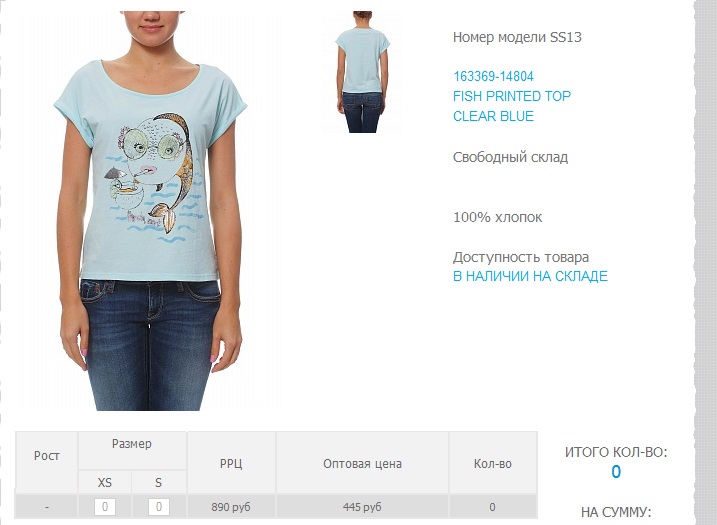
Task: Click the 445 руб wholesale price cell
Action: (363, 507)
